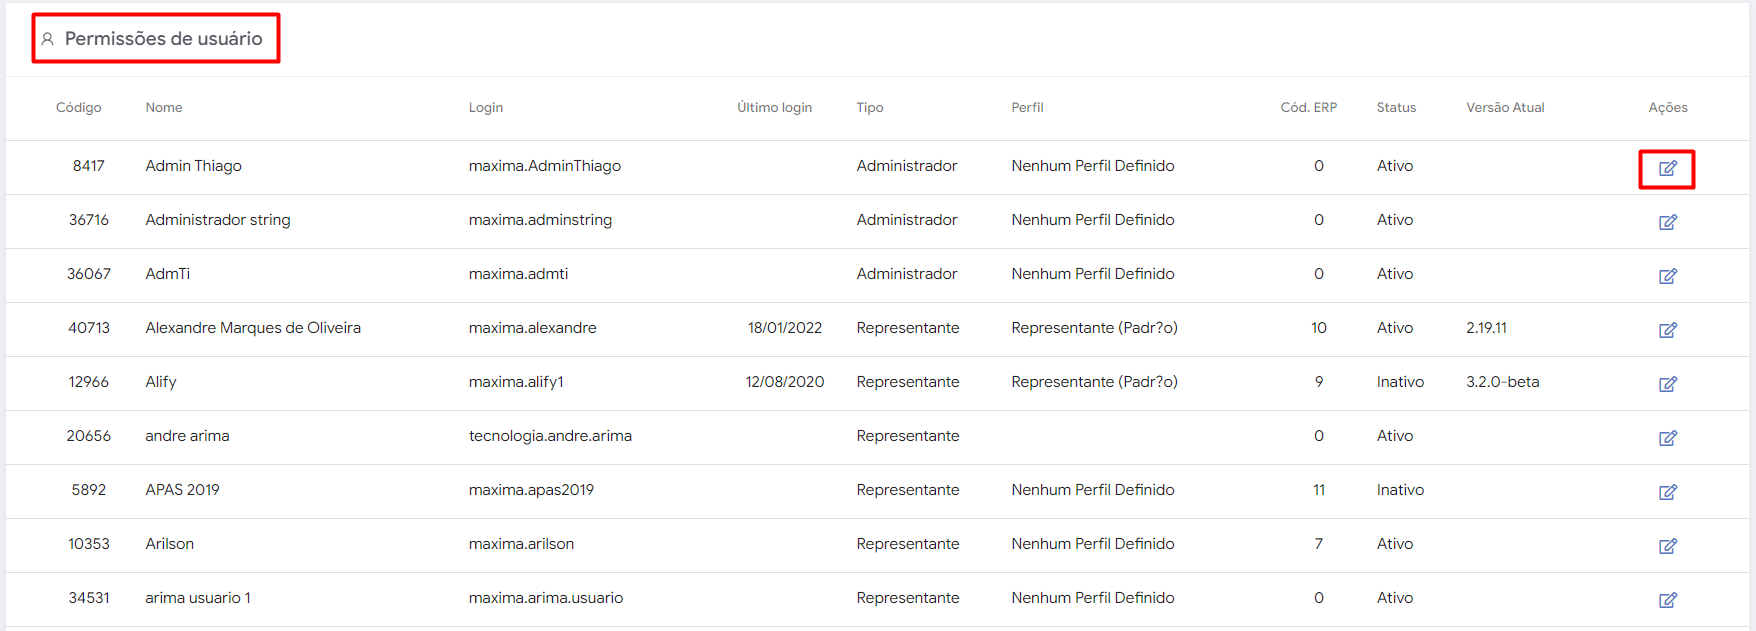Sort table by Nome column header

pos(164,107)
